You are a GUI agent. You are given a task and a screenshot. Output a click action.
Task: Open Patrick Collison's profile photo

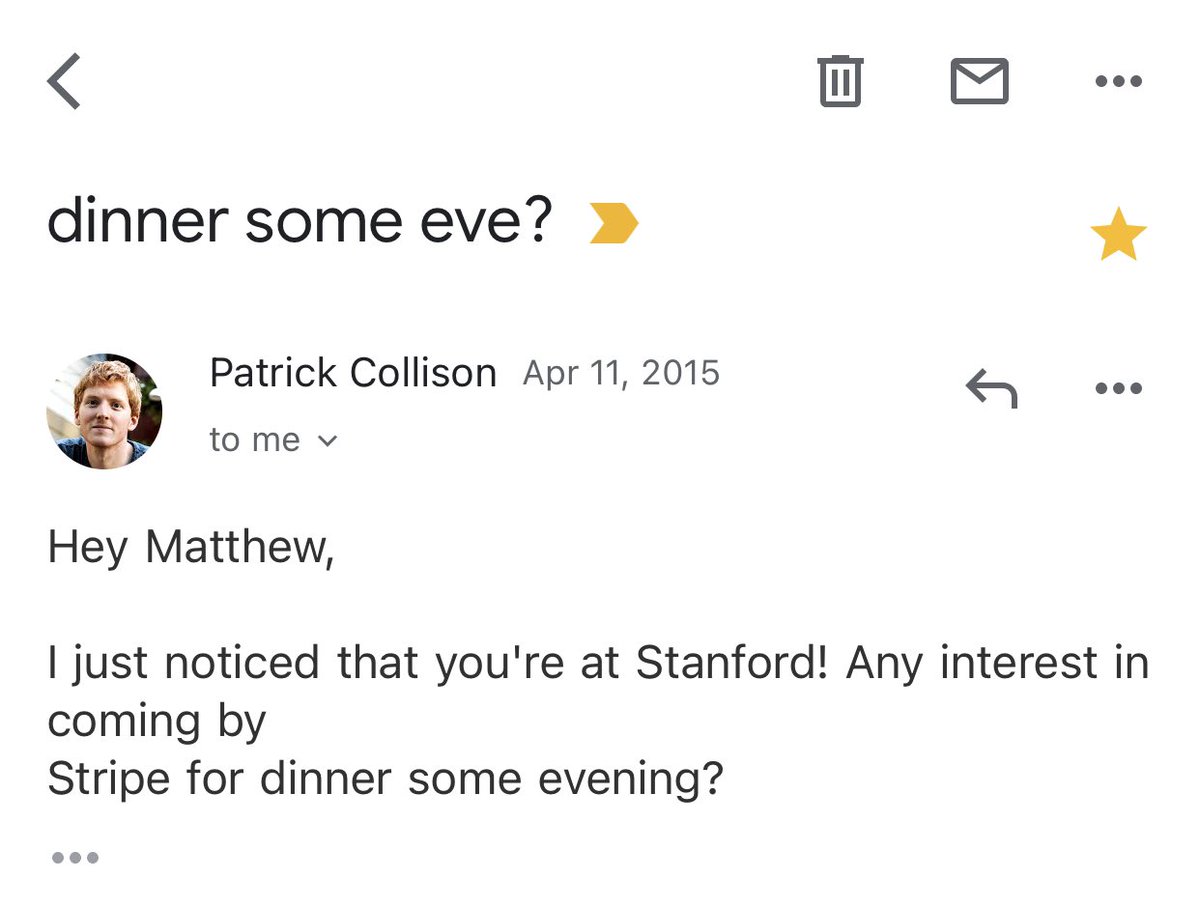click(x=104, y=410)
